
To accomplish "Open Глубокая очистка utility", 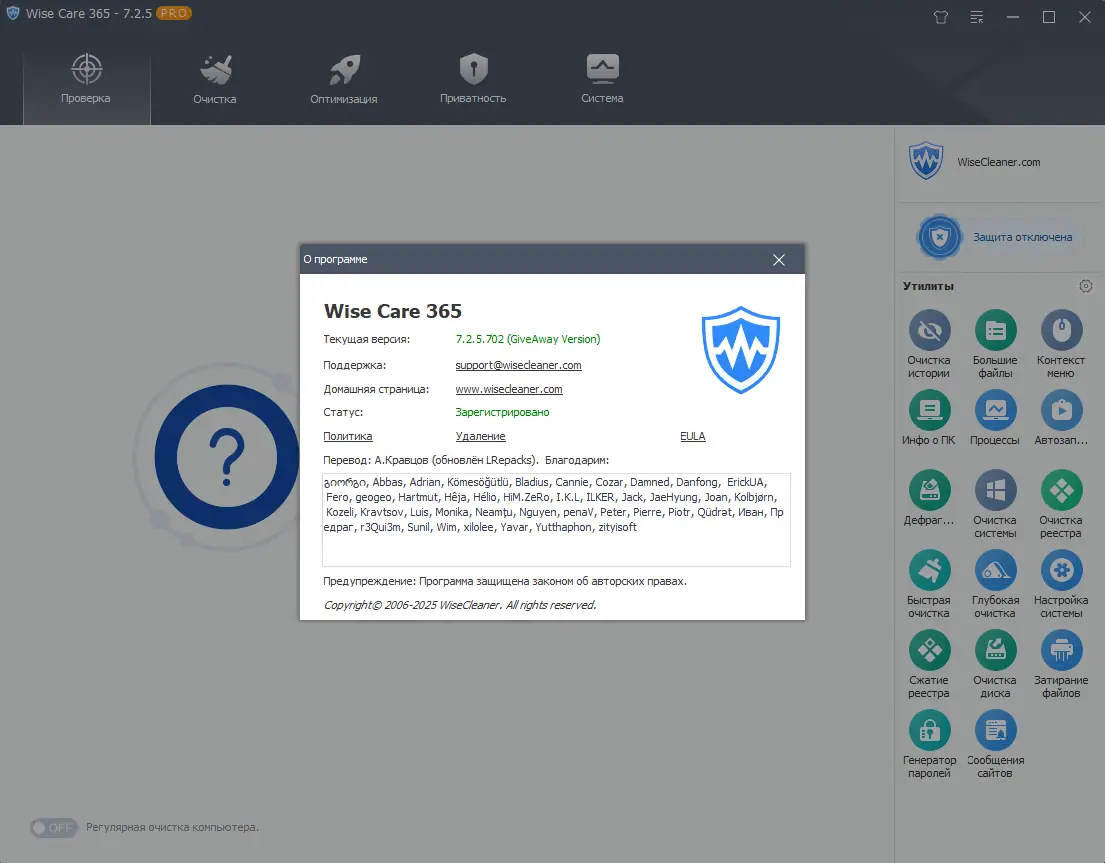I will tap(995, 584).
